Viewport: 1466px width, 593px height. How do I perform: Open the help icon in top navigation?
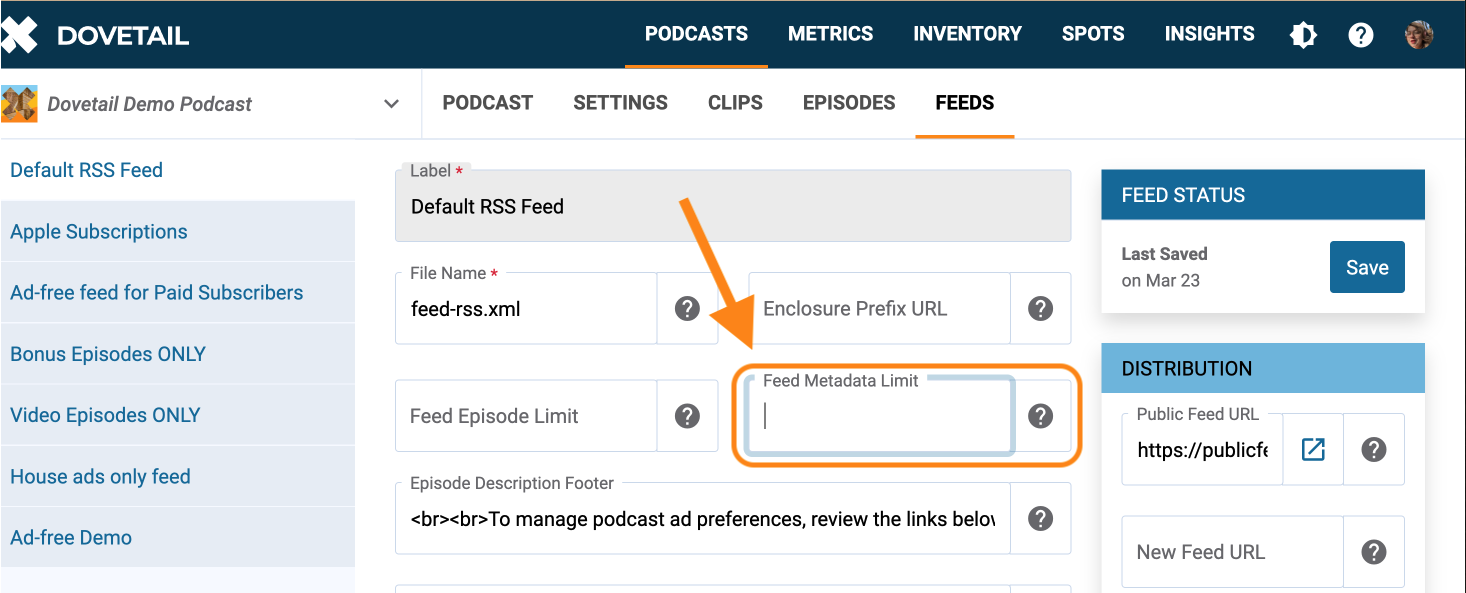point(1360,35)
